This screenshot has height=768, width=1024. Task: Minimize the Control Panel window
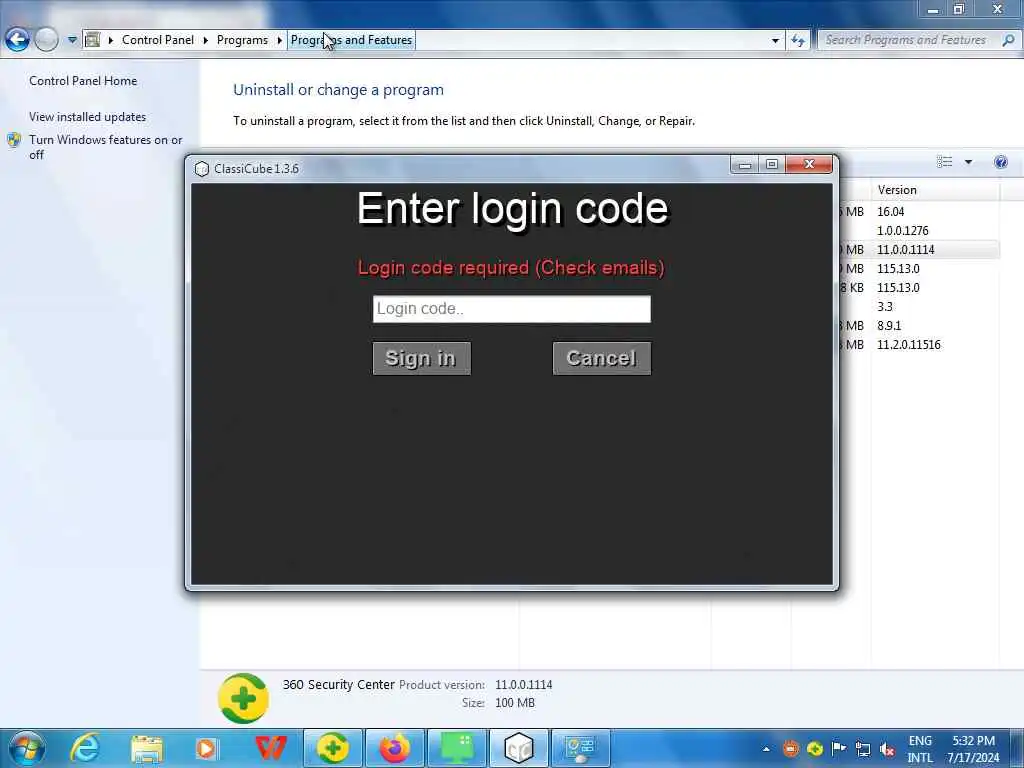click(933, 9)
